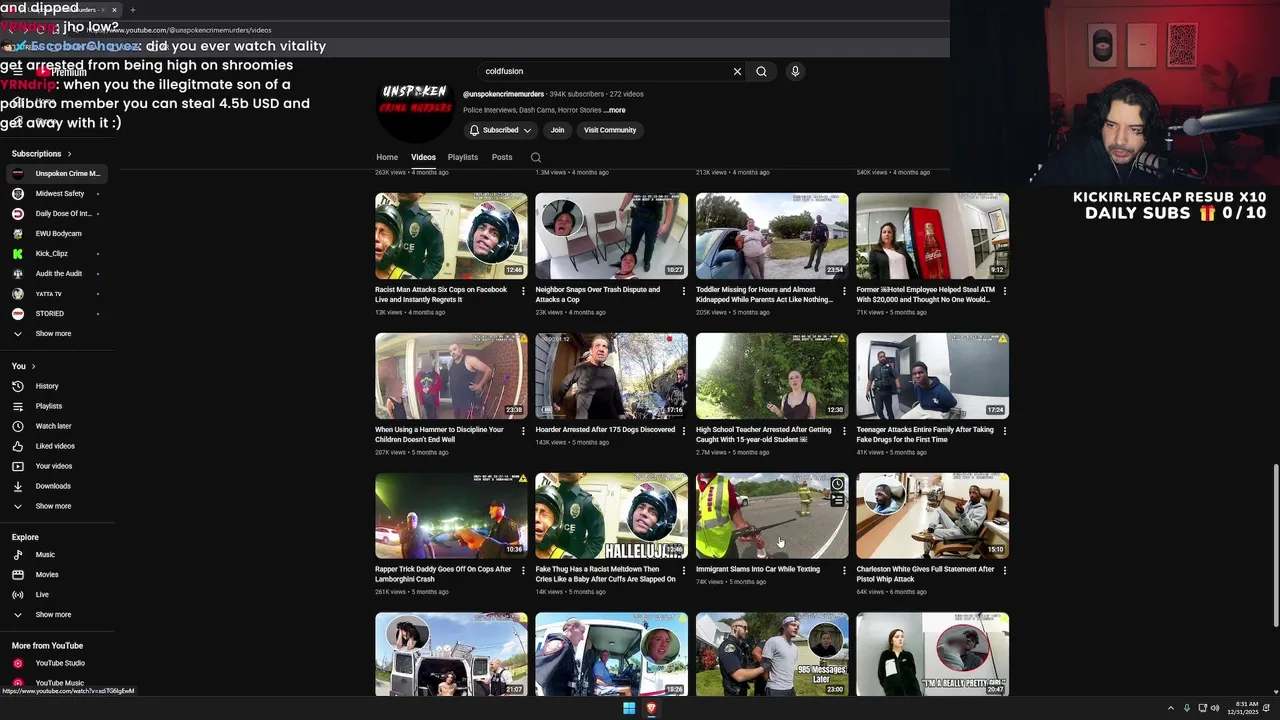The image size is (1280, 720).
Task: Open Audit the Audit subscription
Action: 57,274
